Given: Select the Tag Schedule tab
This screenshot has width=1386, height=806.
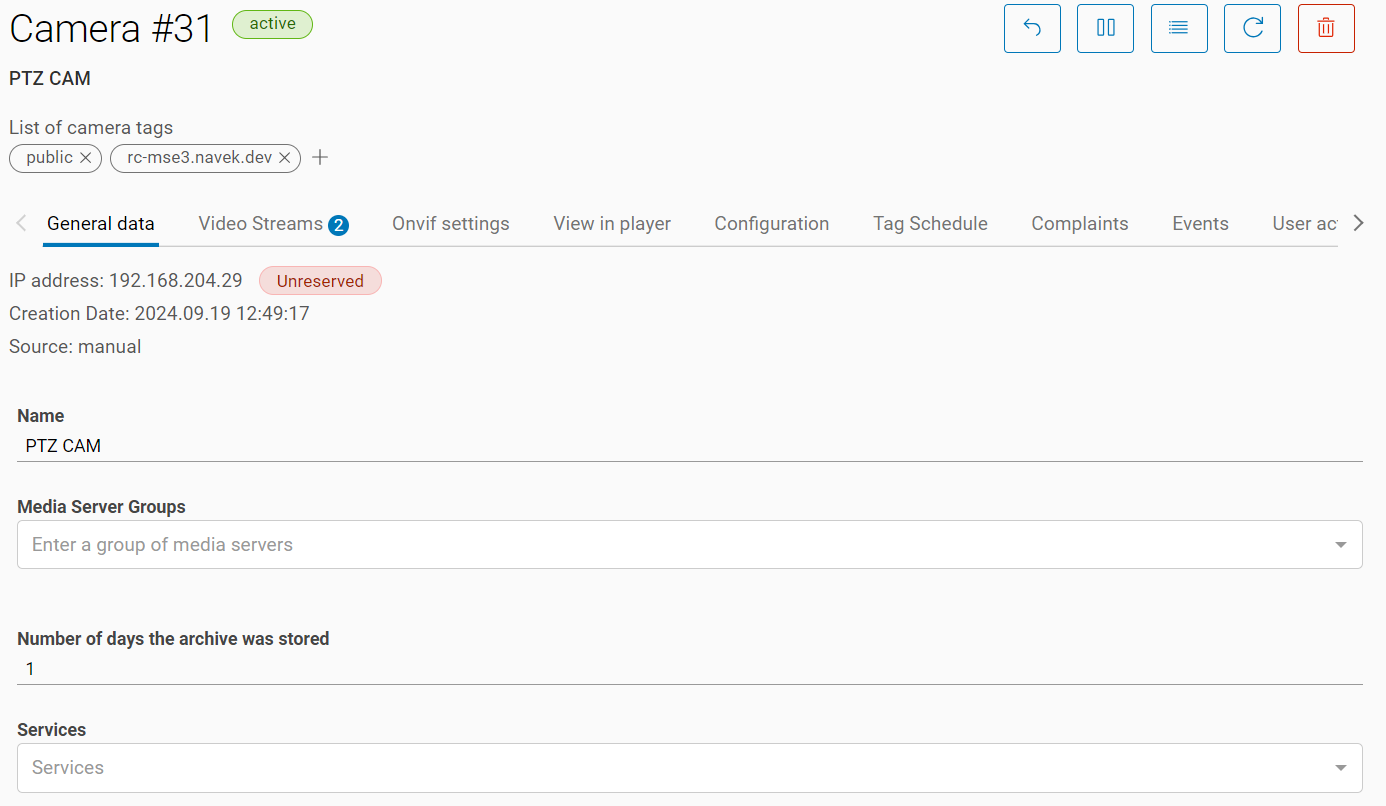Looking at the screenshot, I should (x=930, y=224).
